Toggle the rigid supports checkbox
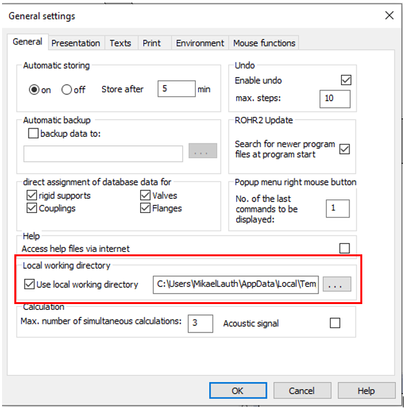 [32, 195]
